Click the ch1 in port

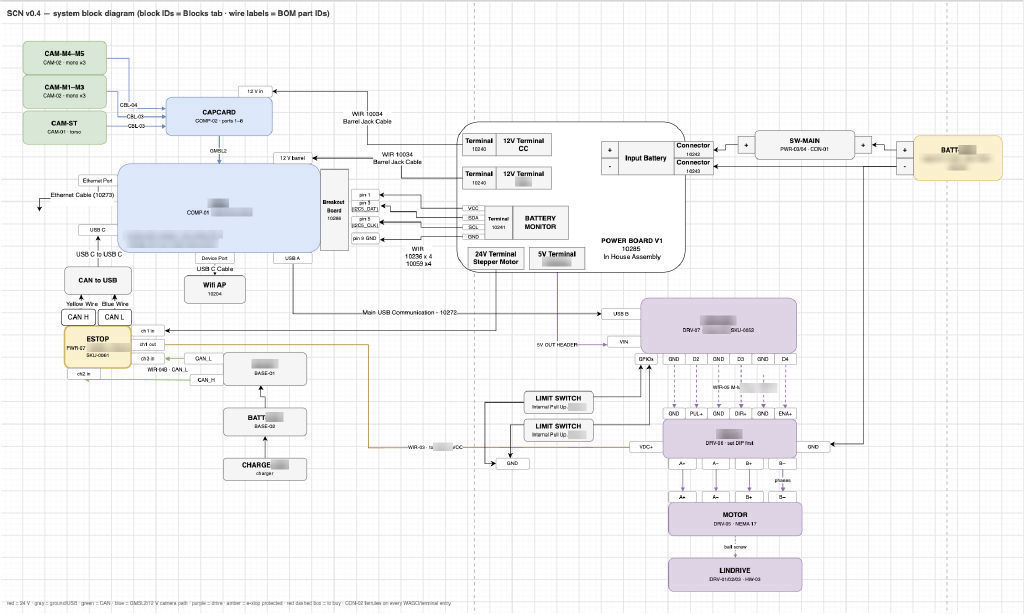(x=148, y=331)
